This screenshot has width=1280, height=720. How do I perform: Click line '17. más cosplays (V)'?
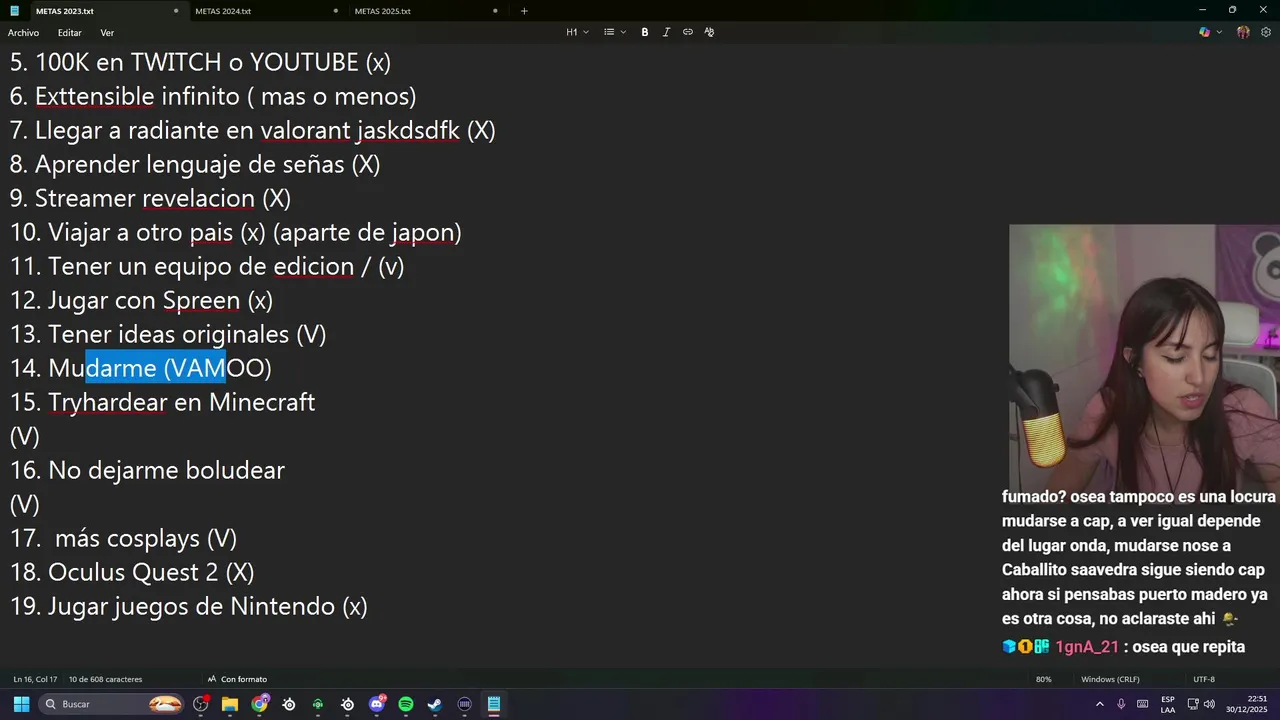[124, 538]
